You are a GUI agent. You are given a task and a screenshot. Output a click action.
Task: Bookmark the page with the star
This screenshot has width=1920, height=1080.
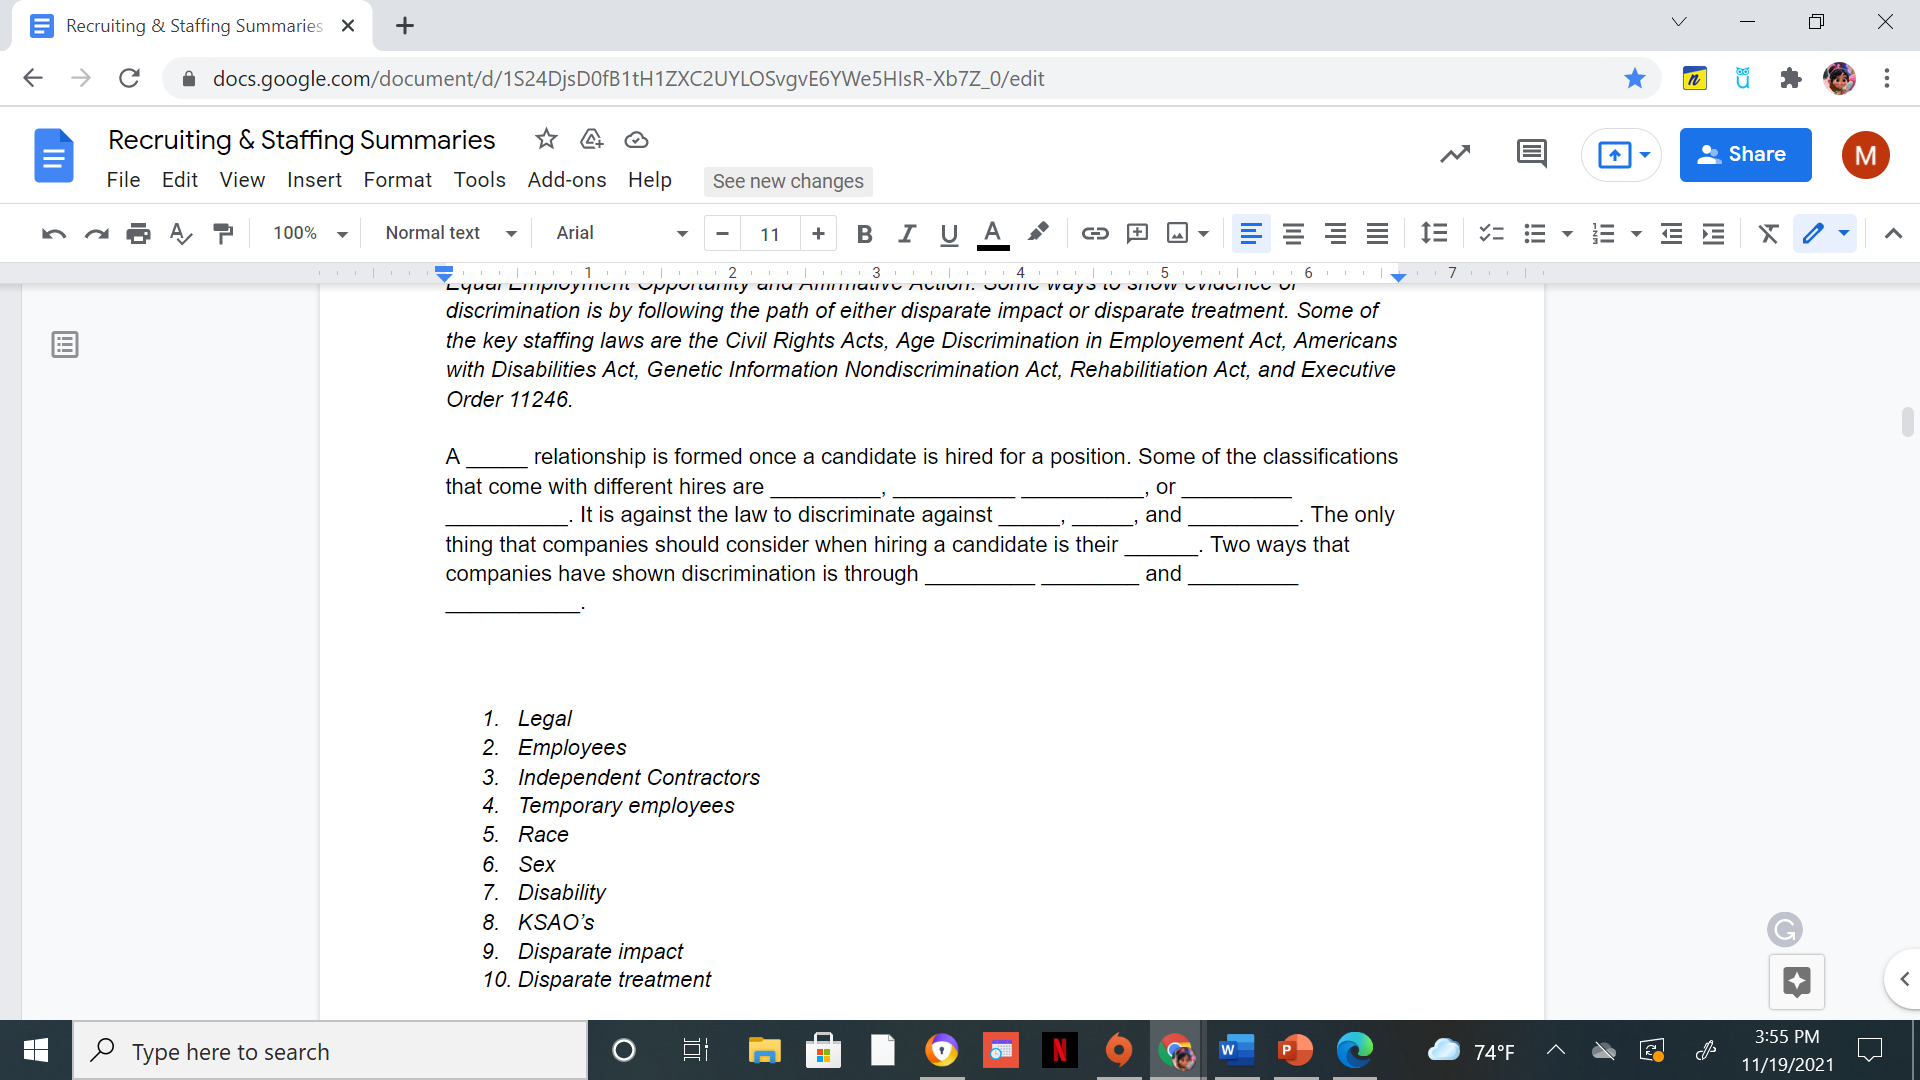tap(1634, 78)
